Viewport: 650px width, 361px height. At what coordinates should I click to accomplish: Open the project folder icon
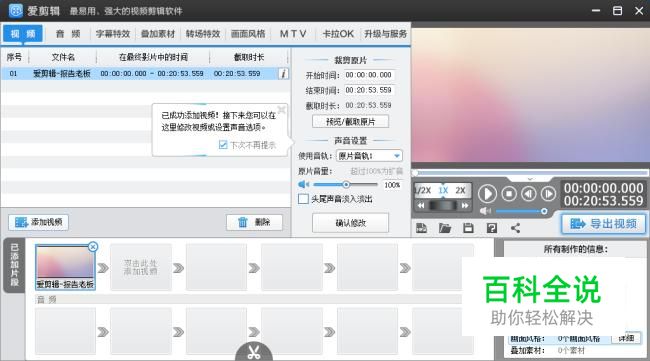click(445, 228)
